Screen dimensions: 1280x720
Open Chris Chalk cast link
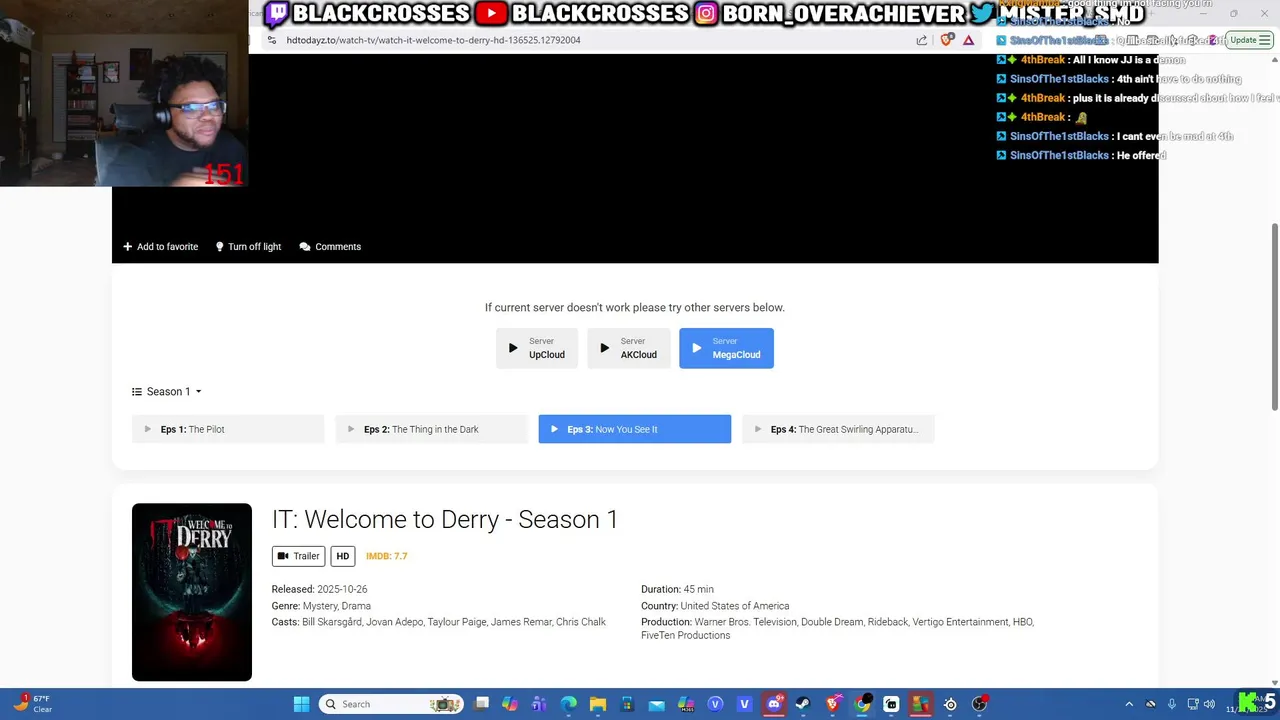tap(581, 622)
